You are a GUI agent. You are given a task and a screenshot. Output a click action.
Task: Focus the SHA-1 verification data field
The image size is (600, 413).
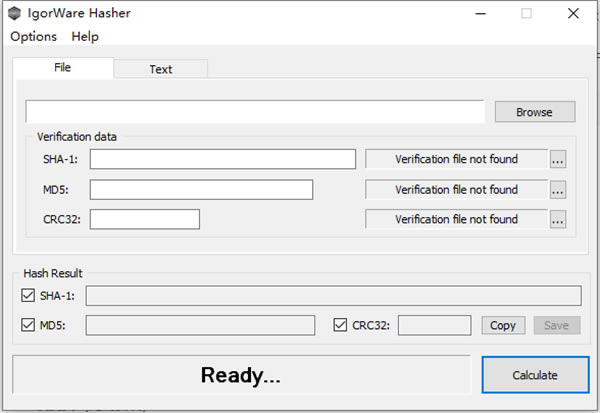(222, 159)
